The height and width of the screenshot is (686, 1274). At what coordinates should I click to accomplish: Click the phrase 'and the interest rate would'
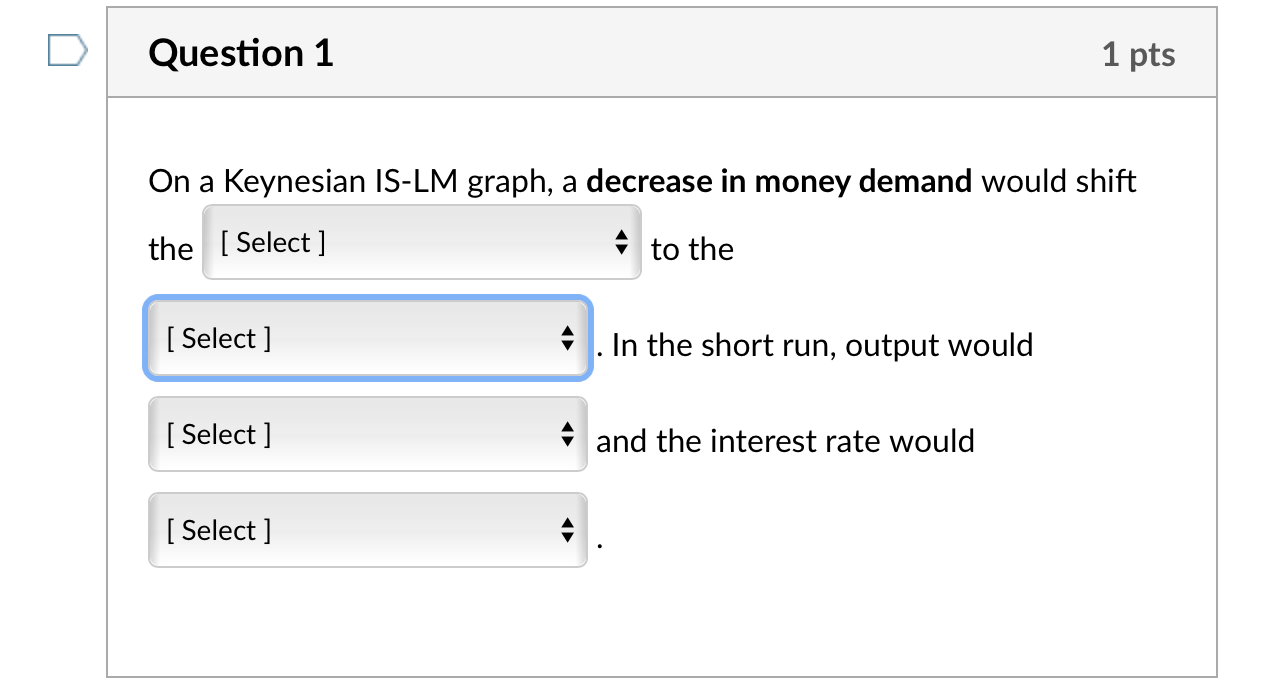(785, 441)
